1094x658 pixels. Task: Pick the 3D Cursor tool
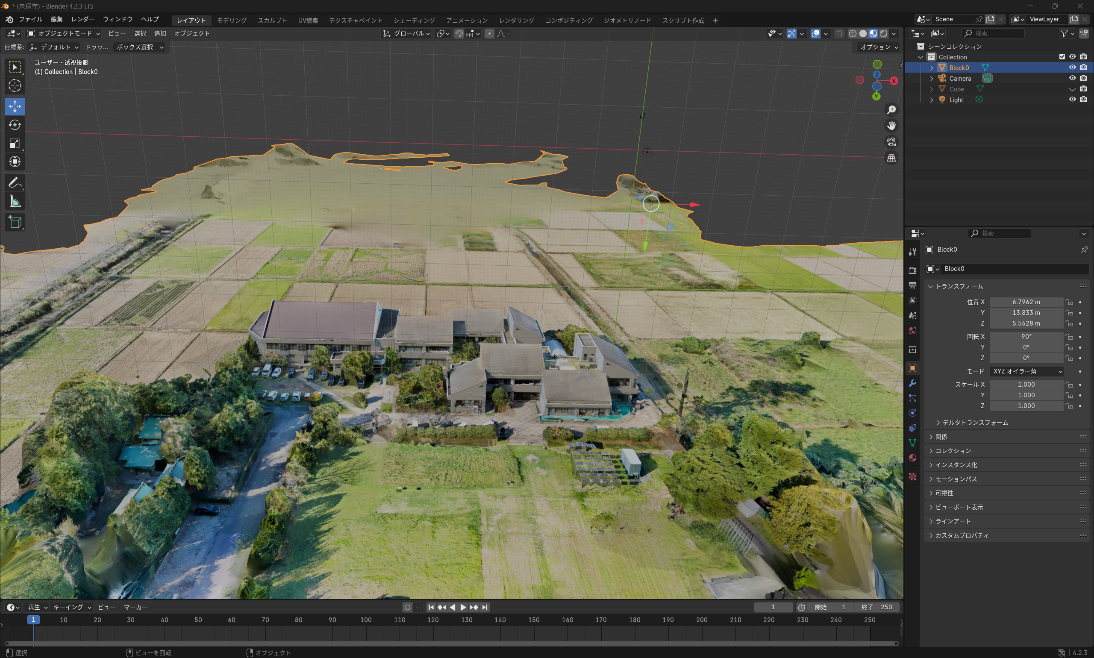(15, 86)
